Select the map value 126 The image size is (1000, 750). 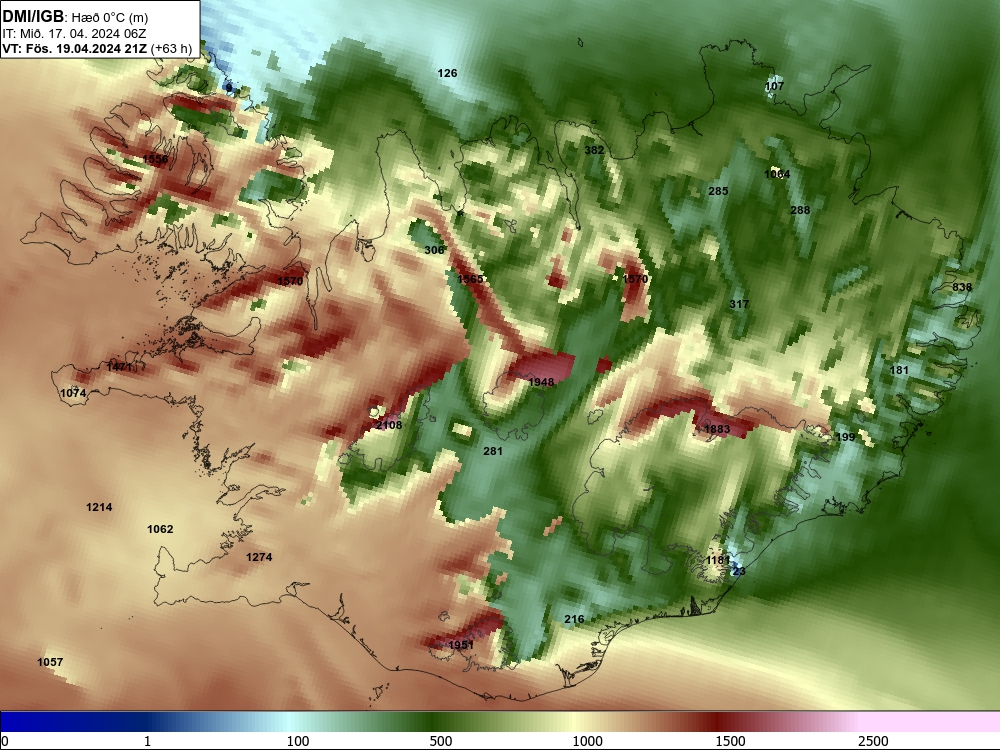[447, 73]
